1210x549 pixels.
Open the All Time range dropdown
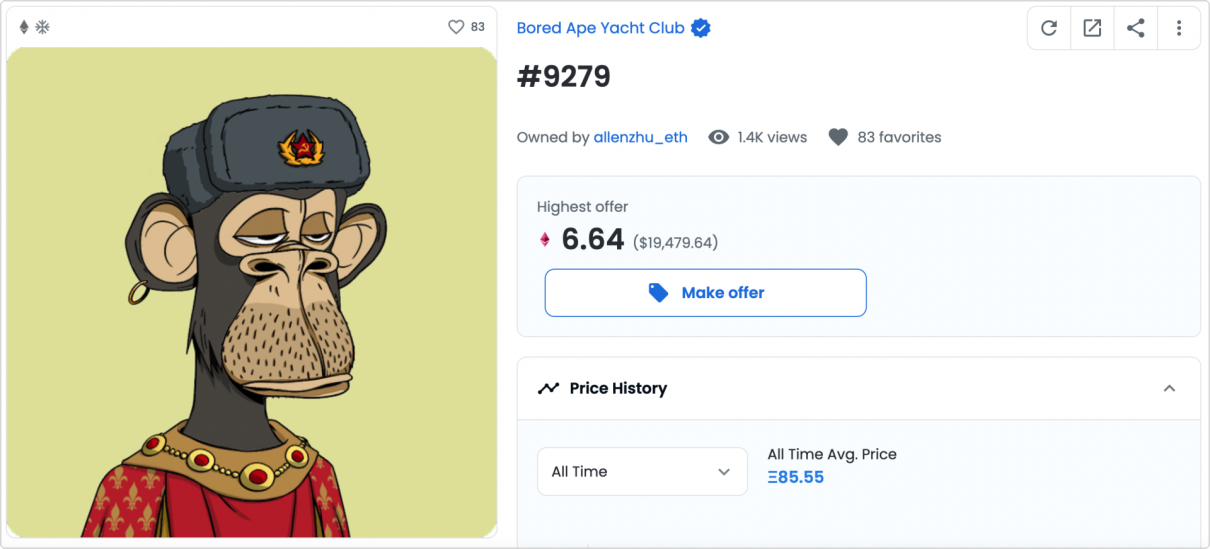642,471
